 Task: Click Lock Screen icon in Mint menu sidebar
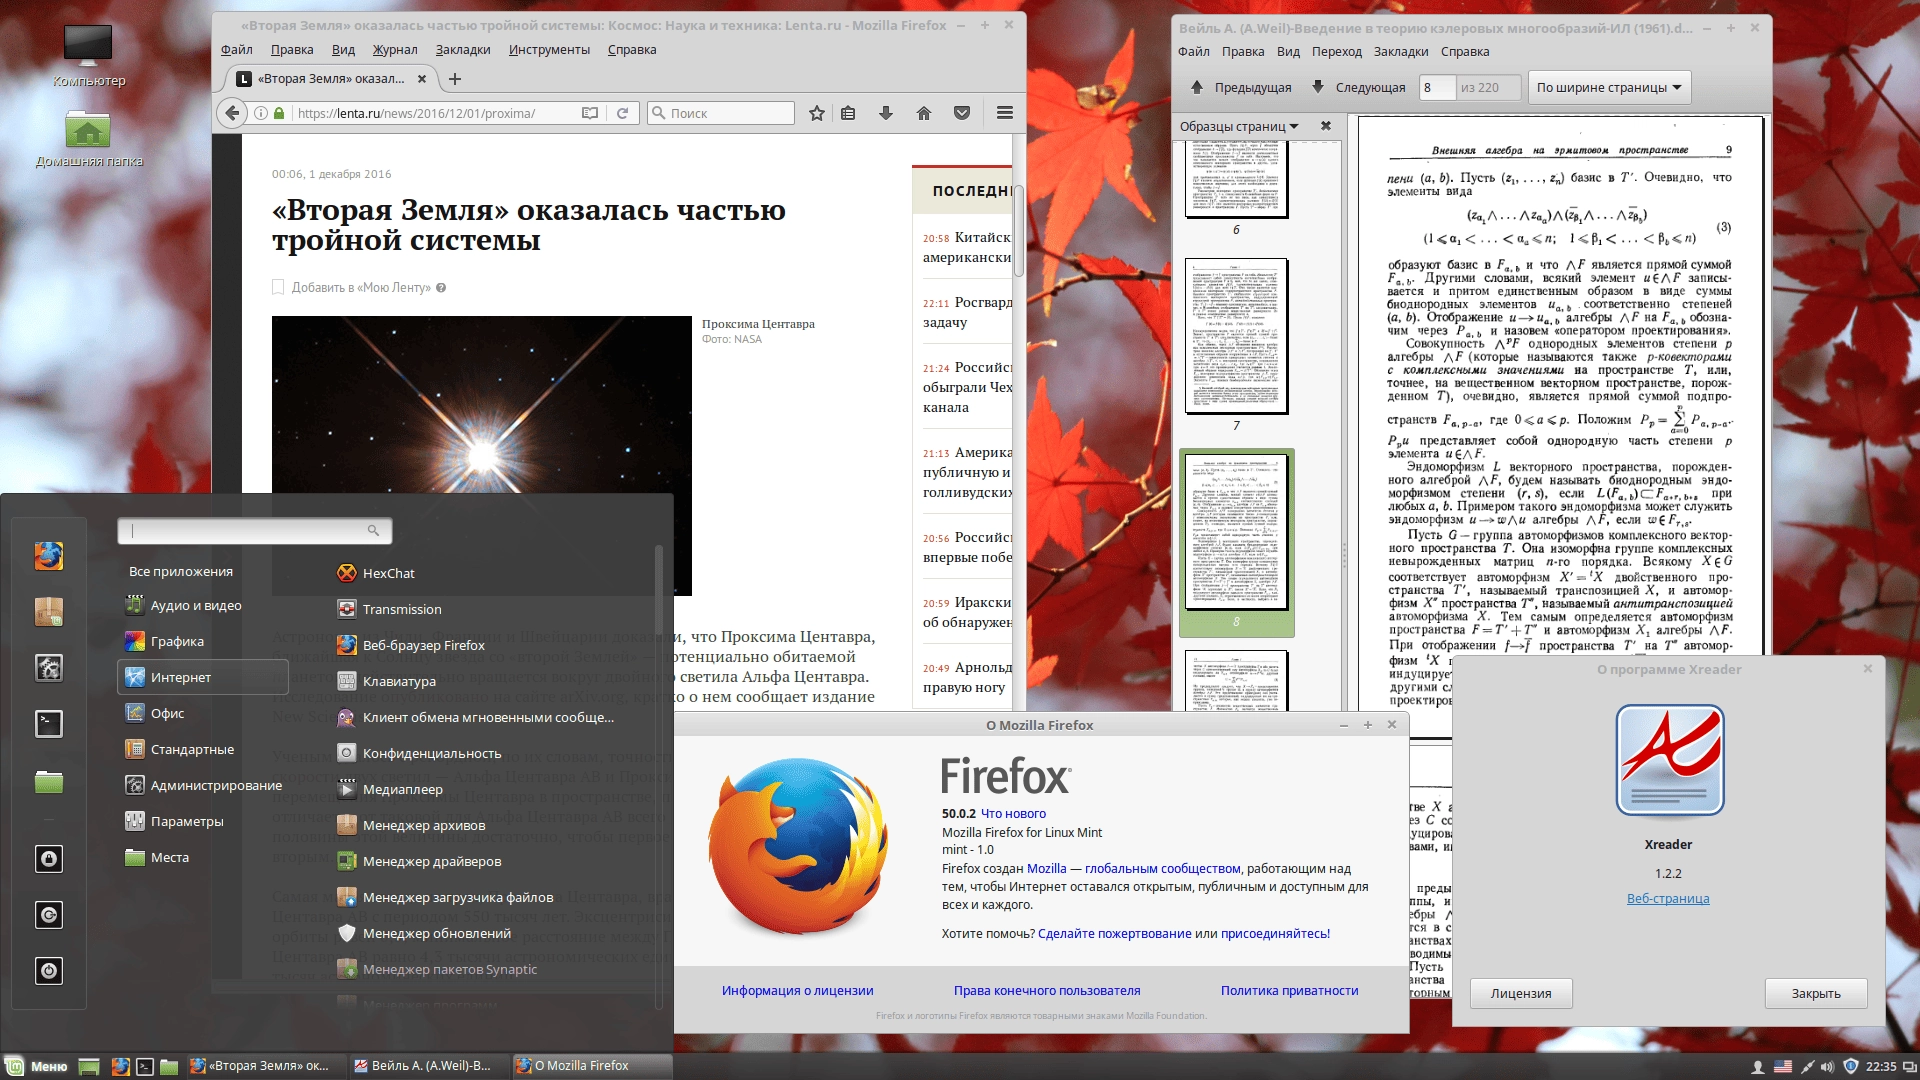tap(49, 859)
